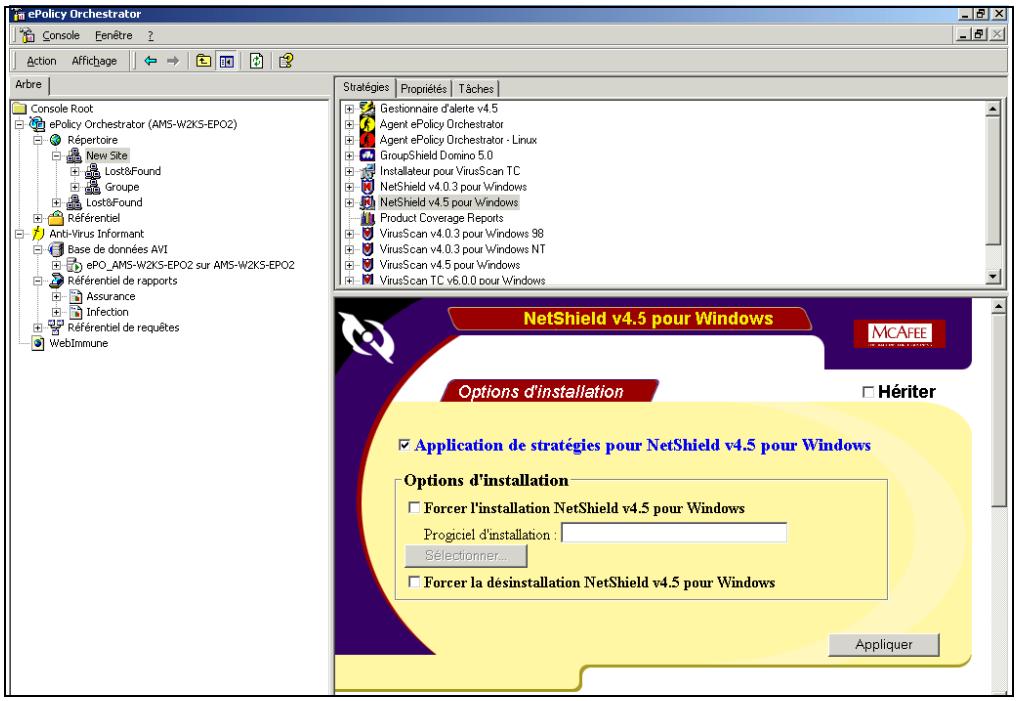The width and height of the screenshot is (1020, 701).
Task: Open the Action menu
Action: (41, 60)
